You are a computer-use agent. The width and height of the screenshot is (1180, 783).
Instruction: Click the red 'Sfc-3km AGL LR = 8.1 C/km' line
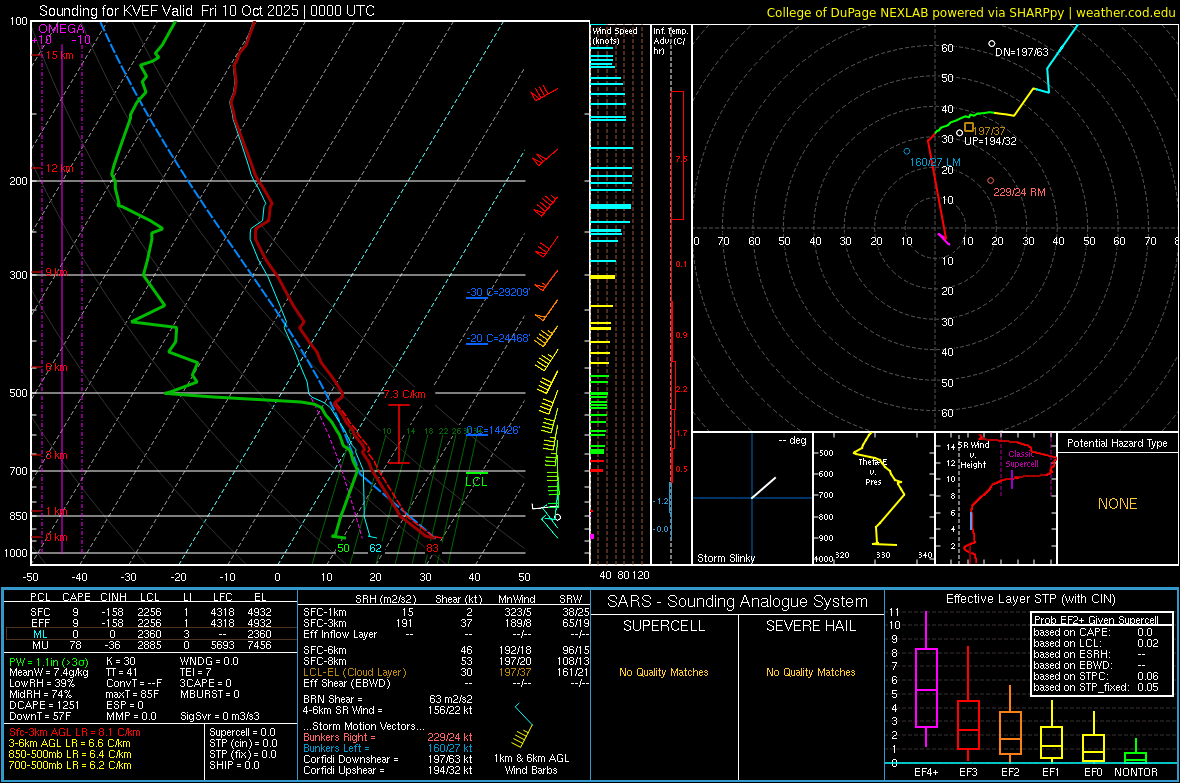point(75,733)
